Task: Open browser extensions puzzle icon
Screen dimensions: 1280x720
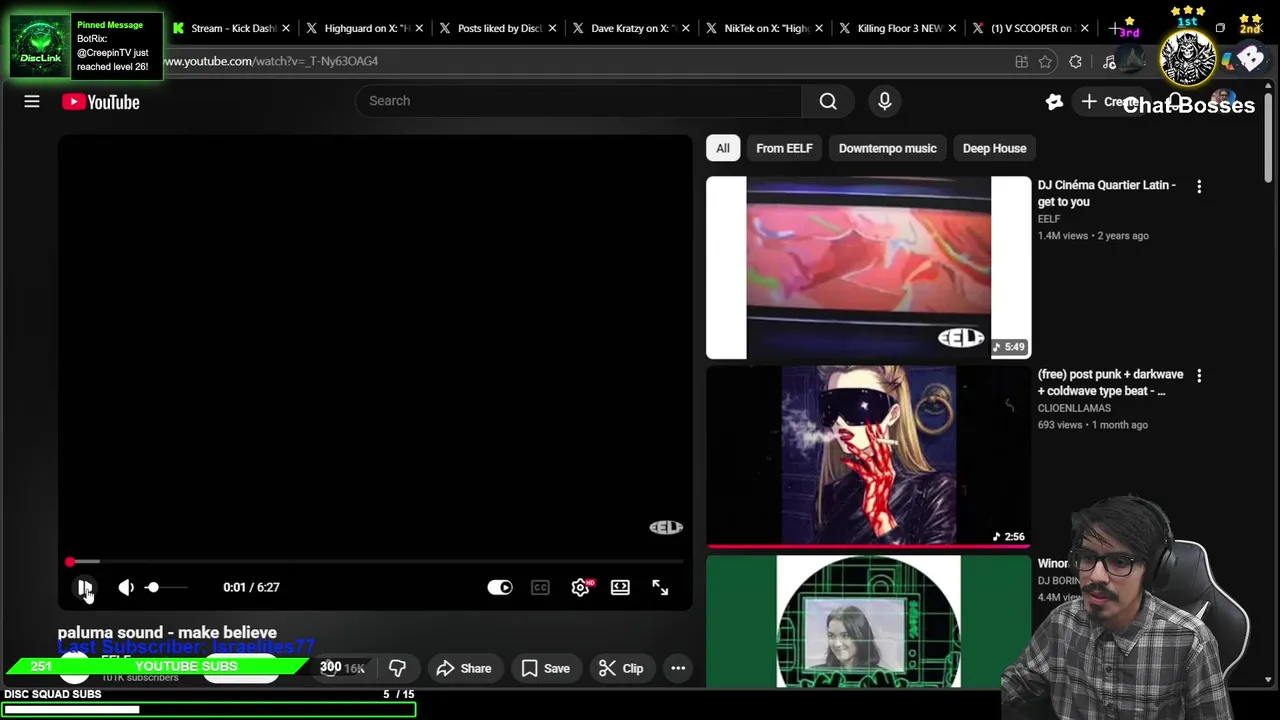Action: coord(1075,62)
